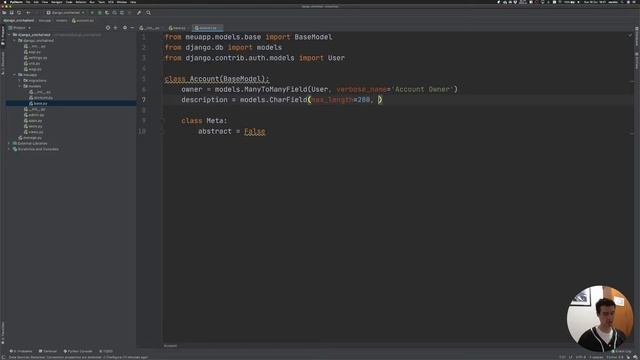Click the fold marker beside class Meta
The width and height of the screenshot is (640, 360).
point(162,121)
